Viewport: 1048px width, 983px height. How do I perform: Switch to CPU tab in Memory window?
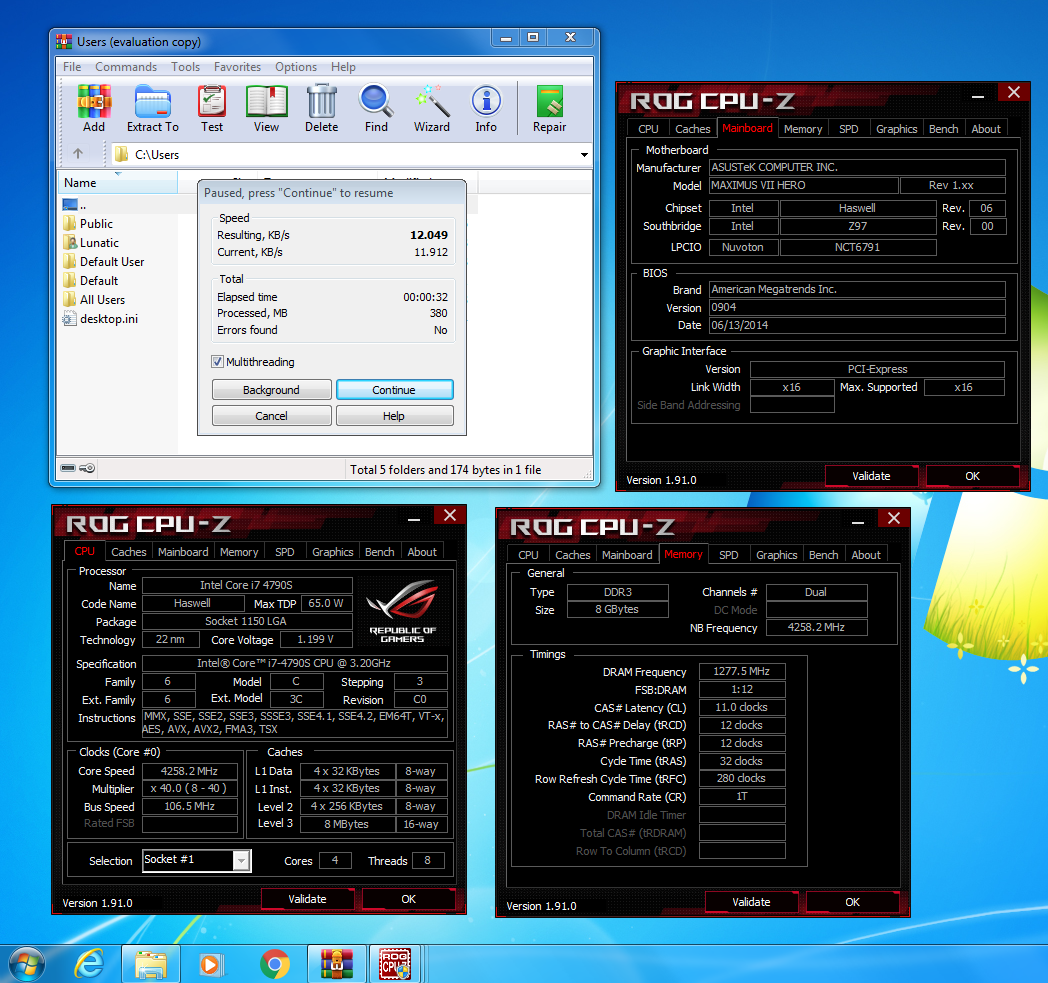[x=528, y=555]
